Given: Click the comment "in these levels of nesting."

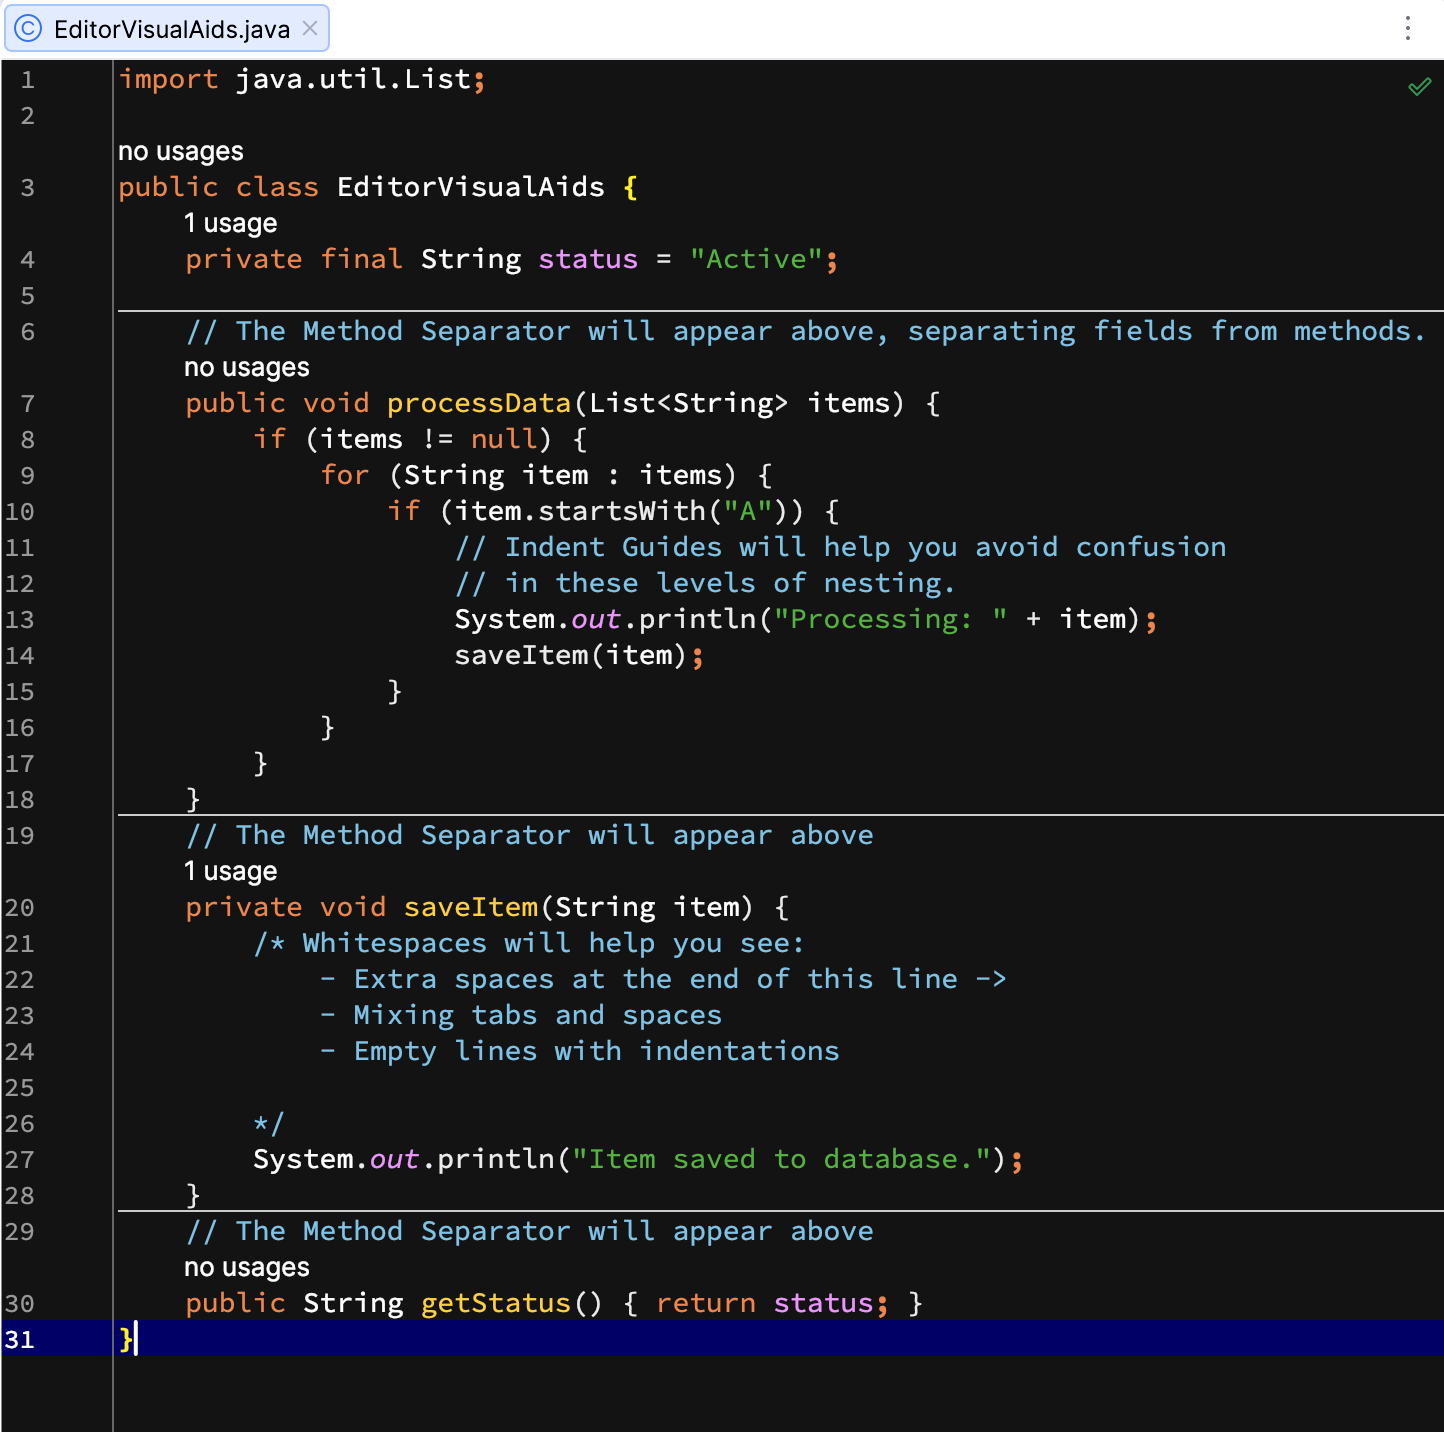Looking at the screenshot, I should coord(706,583).
